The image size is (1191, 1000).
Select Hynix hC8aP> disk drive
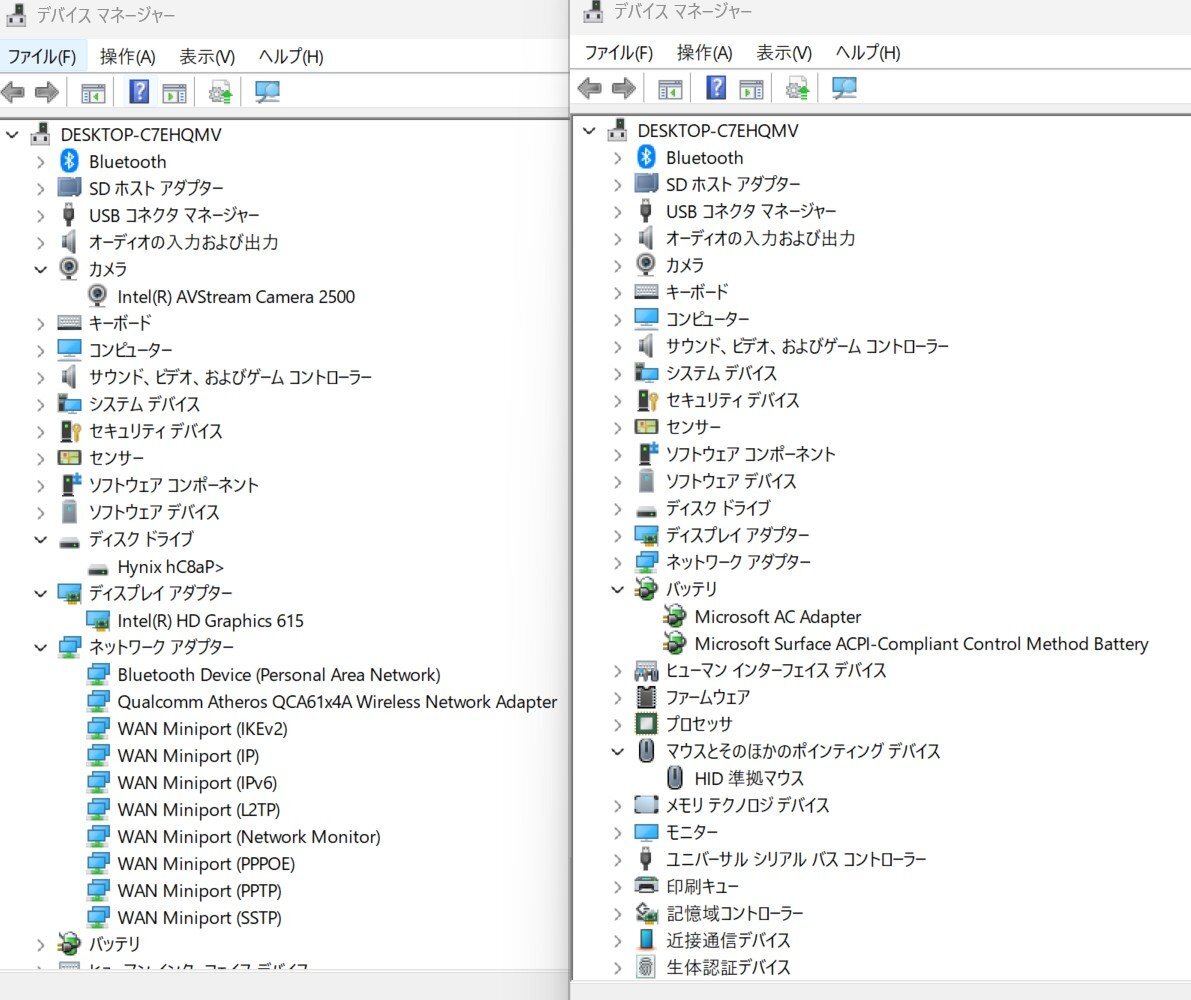[x=170, y=567]
